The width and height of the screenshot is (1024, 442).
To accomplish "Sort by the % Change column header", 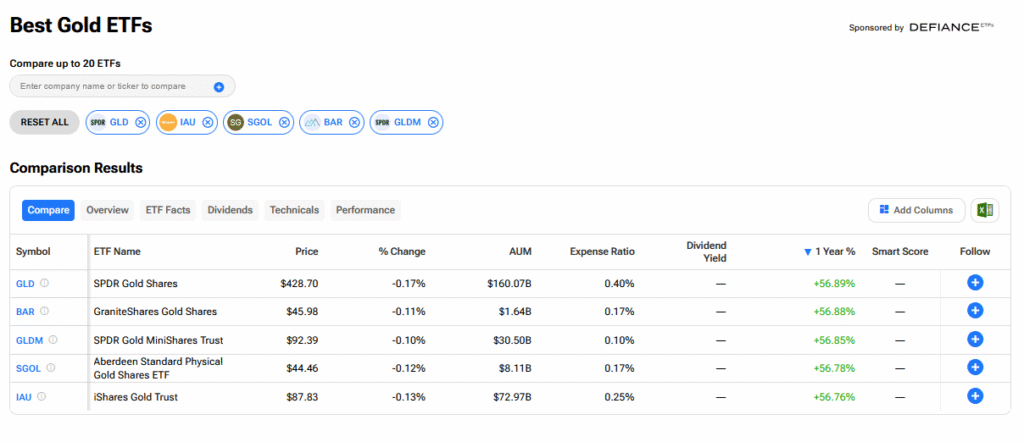I will pyautogui.click(x=402, y=251).
